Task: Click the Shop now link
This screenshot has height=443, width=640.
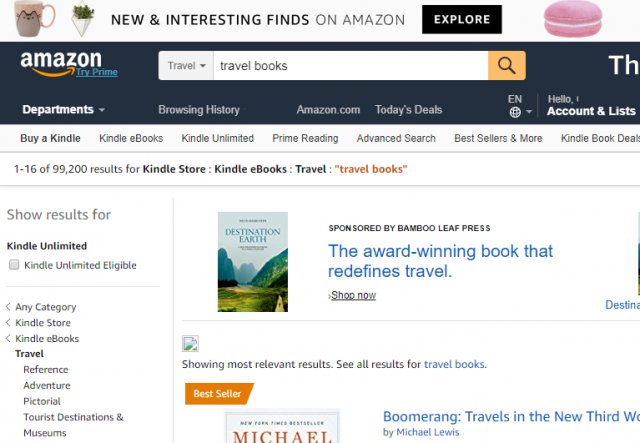Action: point(353,295)
